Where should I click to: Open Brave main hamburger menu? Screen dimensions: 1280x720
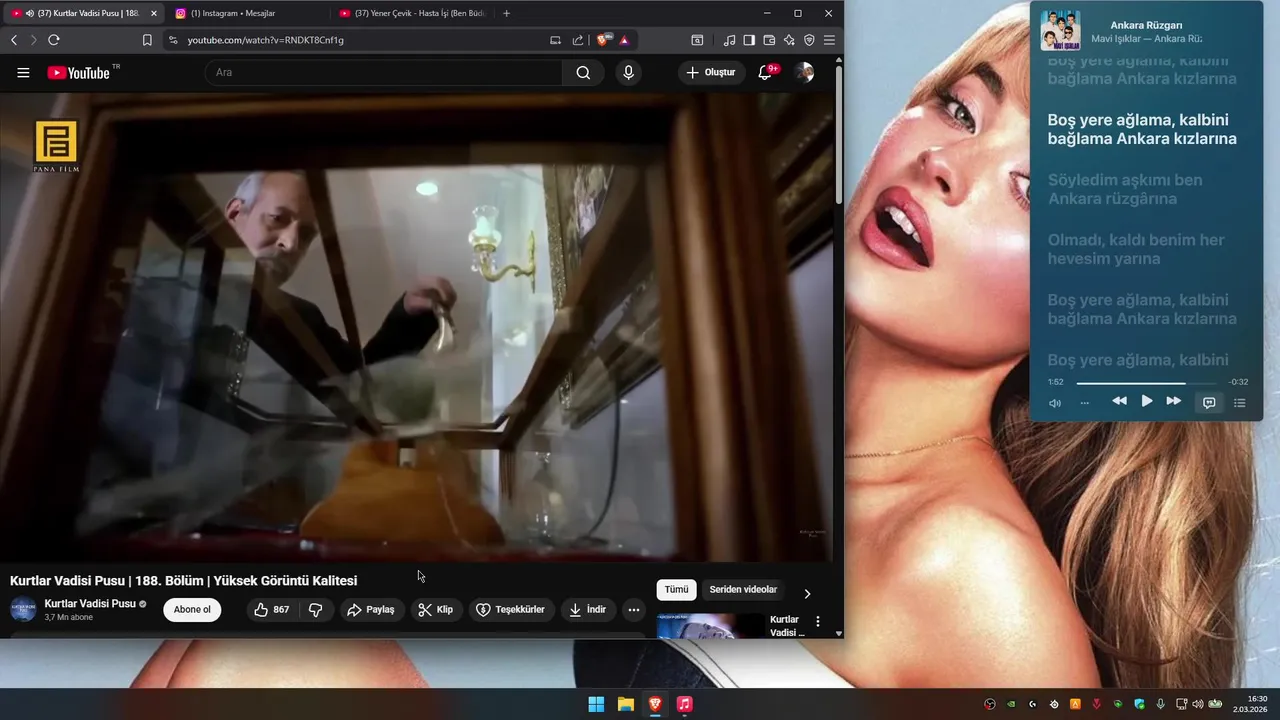[829, 40]
